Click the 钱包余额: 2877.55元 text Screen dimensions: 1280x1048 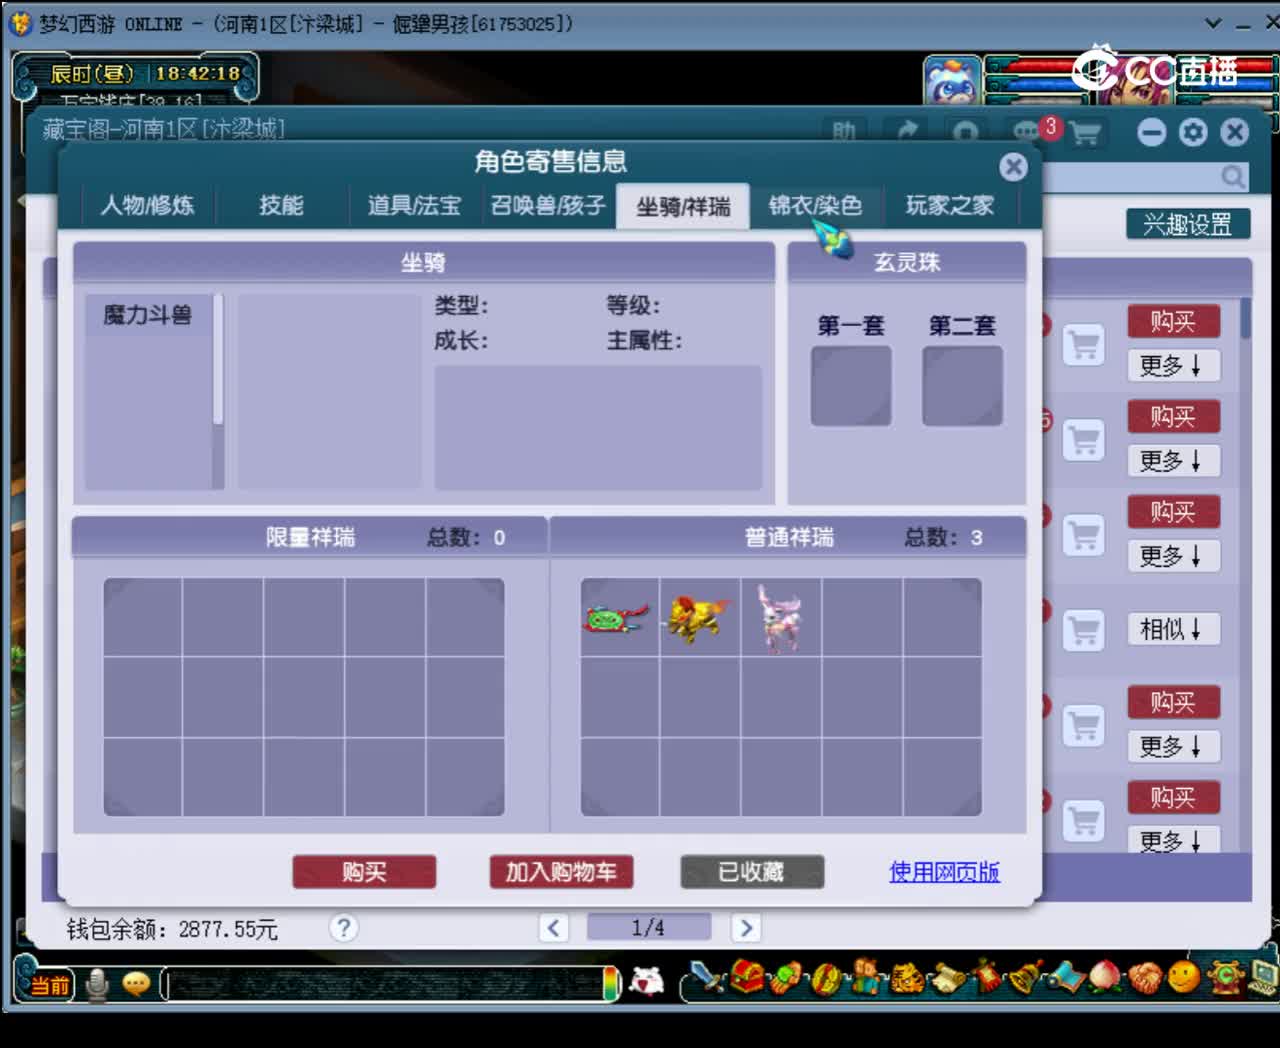171,929
